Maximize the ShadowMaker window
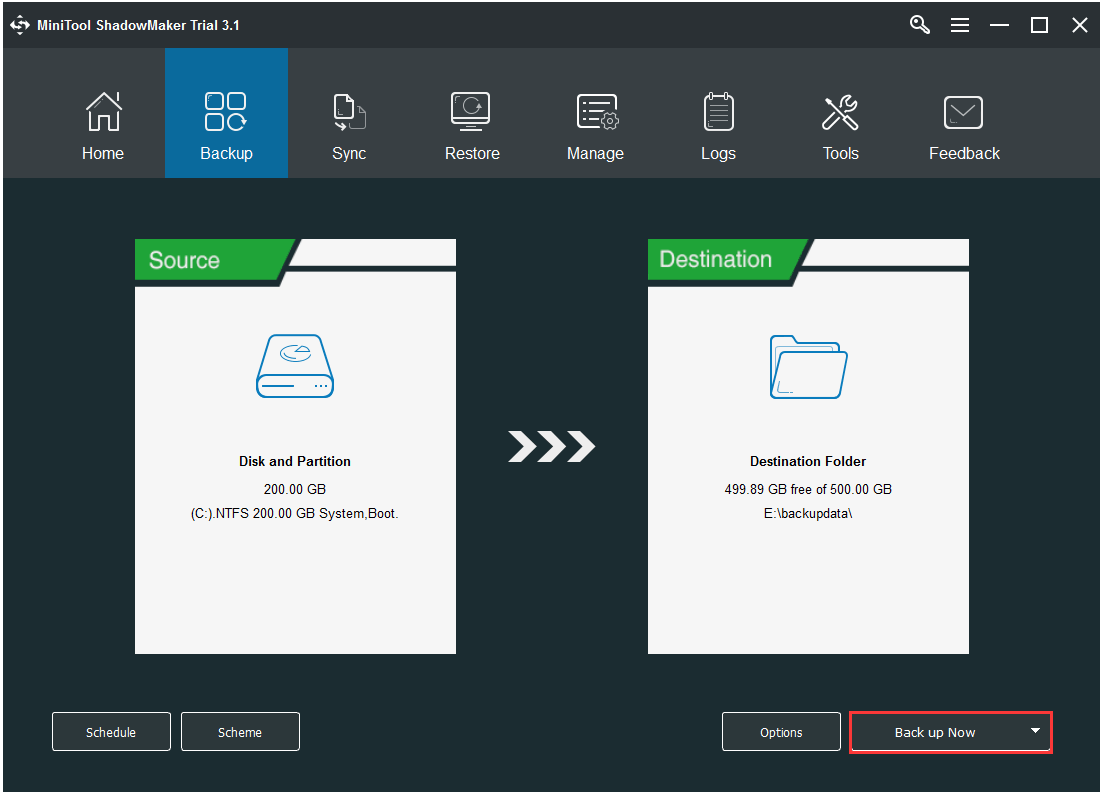This screenshot has width=1103, height=795. pyautogui.click(x=1039, y=25)
